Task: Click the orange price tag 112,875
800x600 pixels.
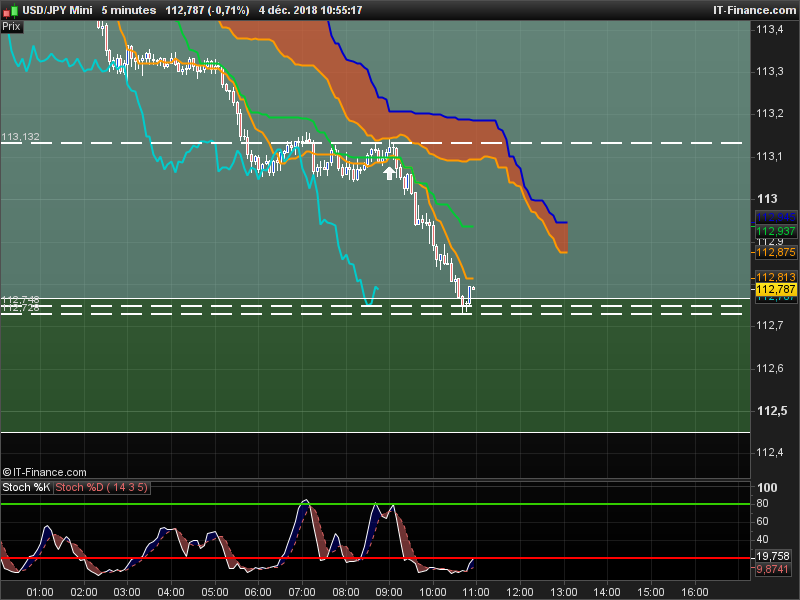Action: point(776,252)
